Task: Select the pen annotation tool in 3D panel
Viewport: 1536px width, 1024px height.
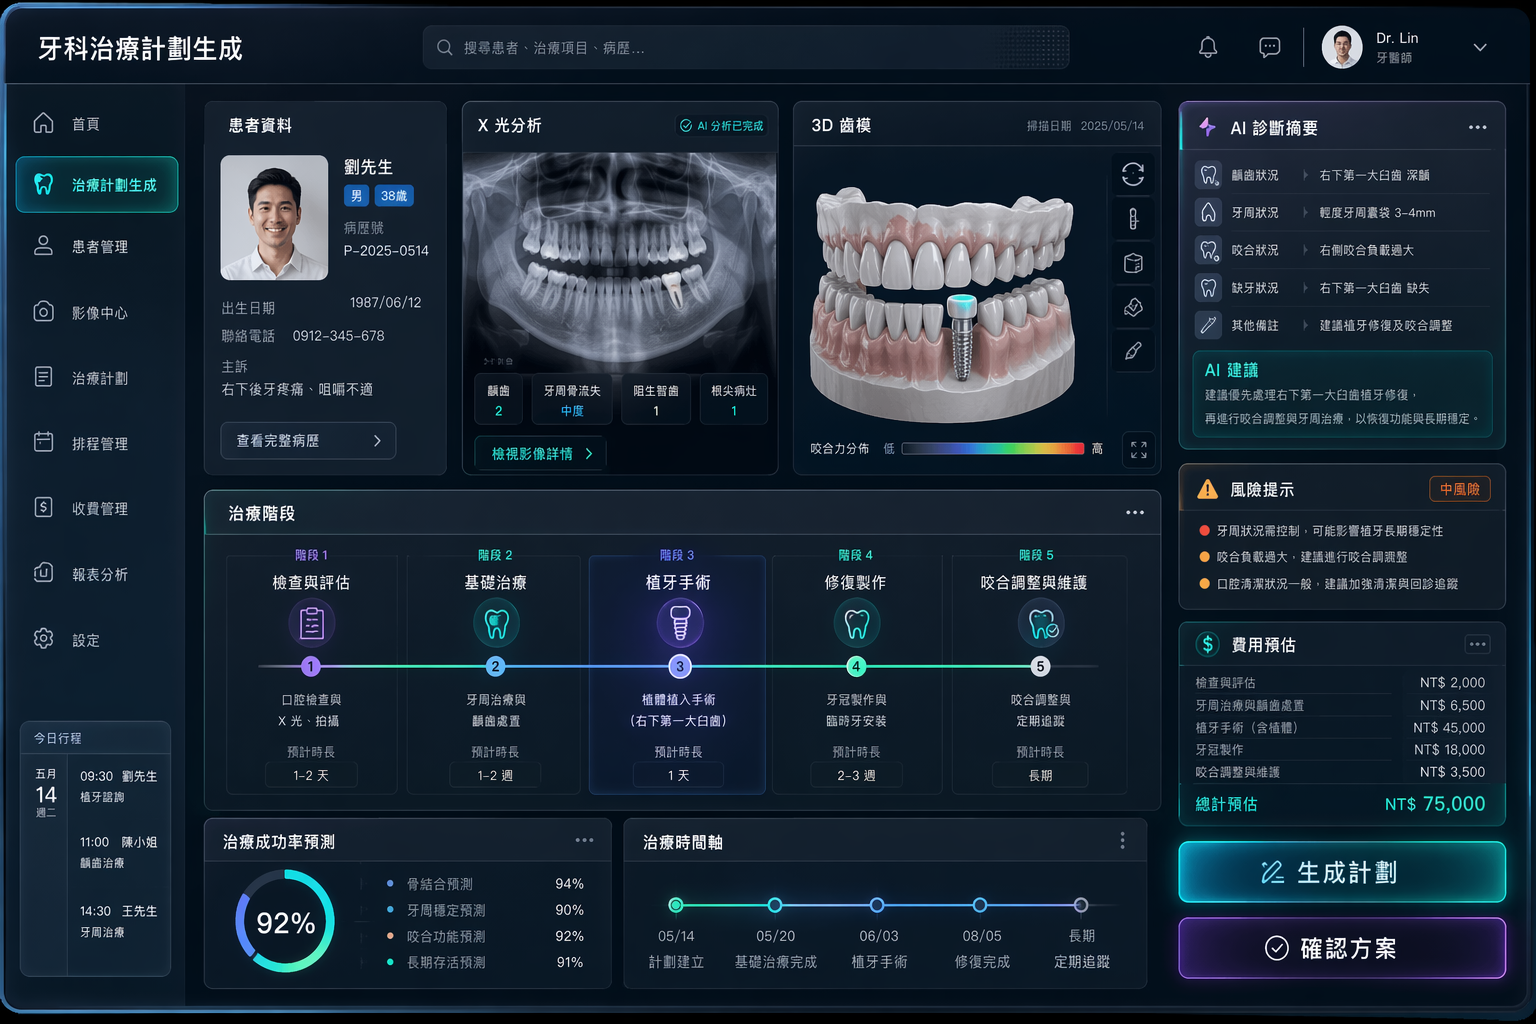Action: (x=1133, y=351)
